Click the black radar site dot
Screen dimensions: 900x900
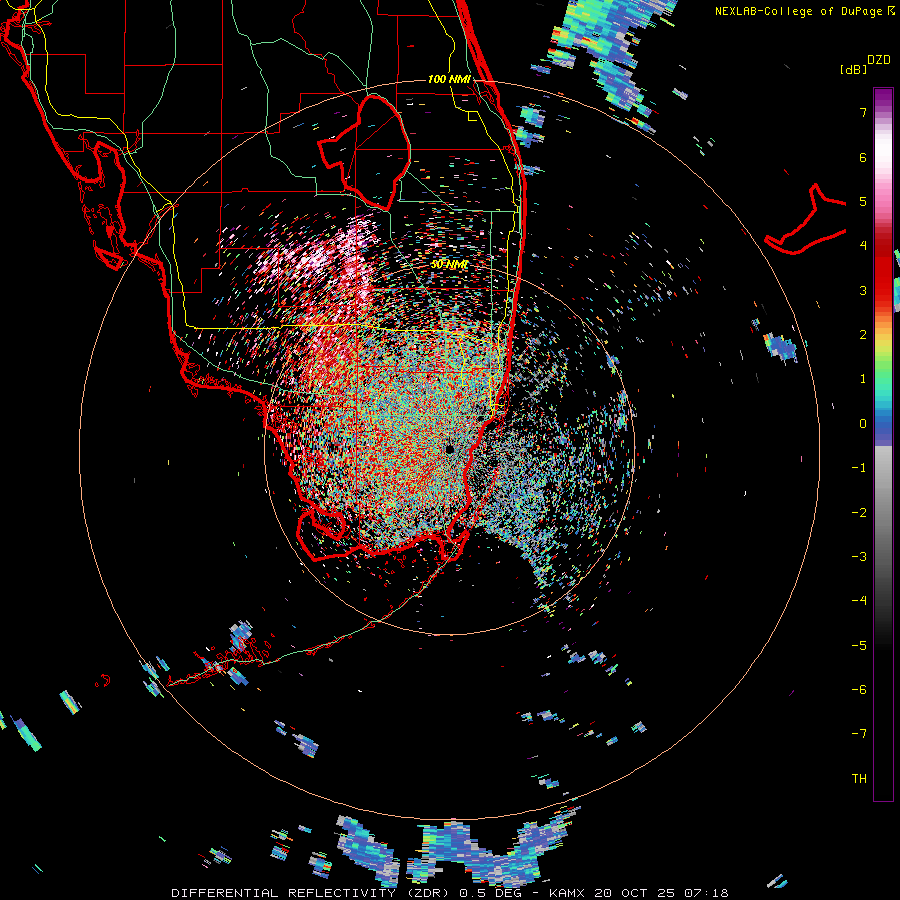(x=450, y=449)
